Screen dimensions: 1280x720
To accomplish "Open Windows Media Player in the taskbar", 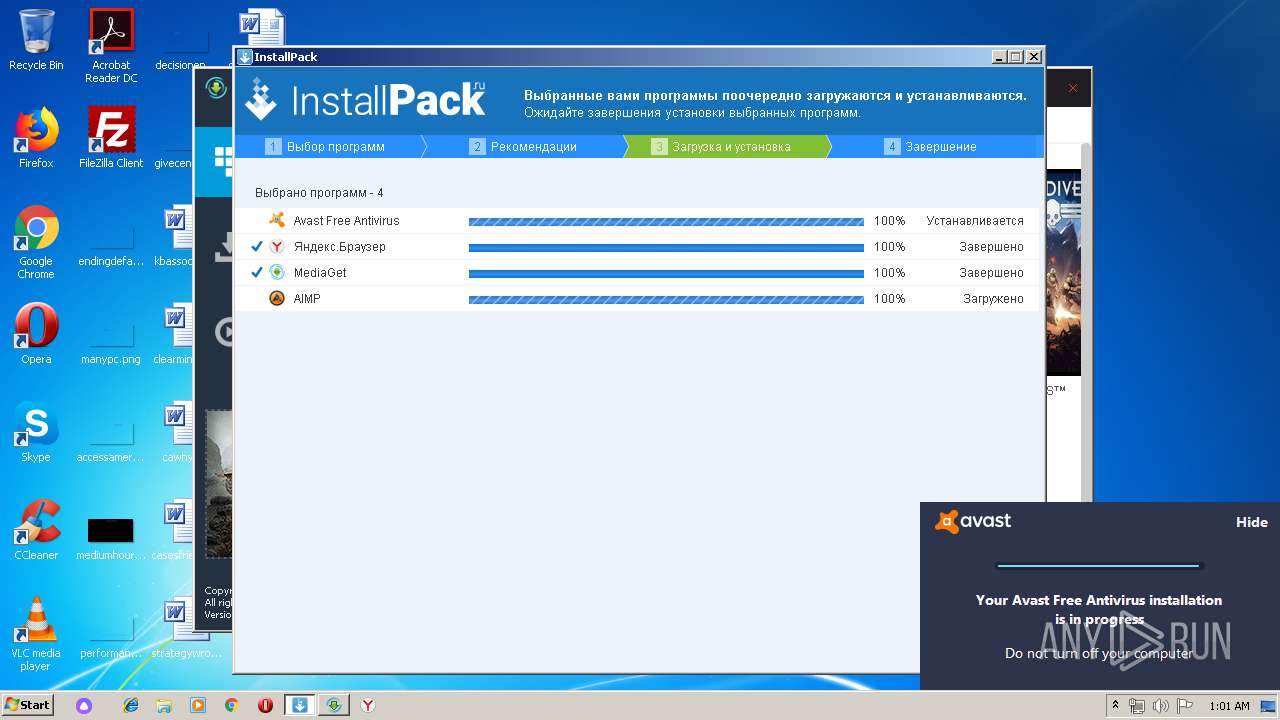I will (x=198, y=705).
